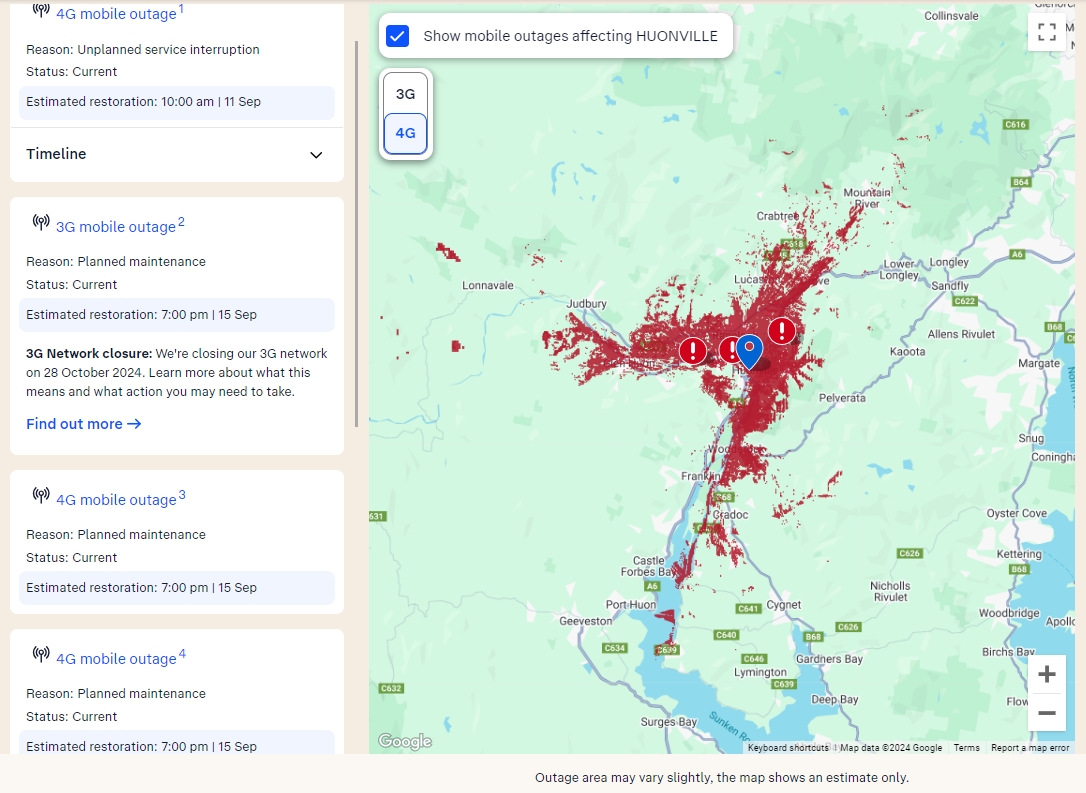
Task: Expand the Timeline section
Action: pos(316,156)
